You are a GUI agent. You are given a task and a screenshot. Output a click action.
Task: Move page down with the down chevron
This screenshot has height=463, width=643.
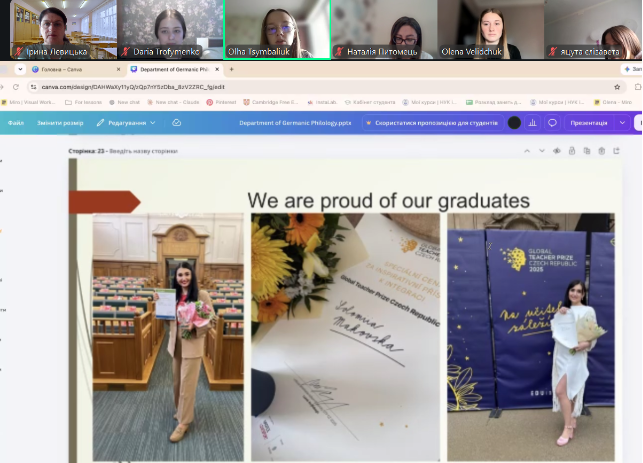coord(542,151)
